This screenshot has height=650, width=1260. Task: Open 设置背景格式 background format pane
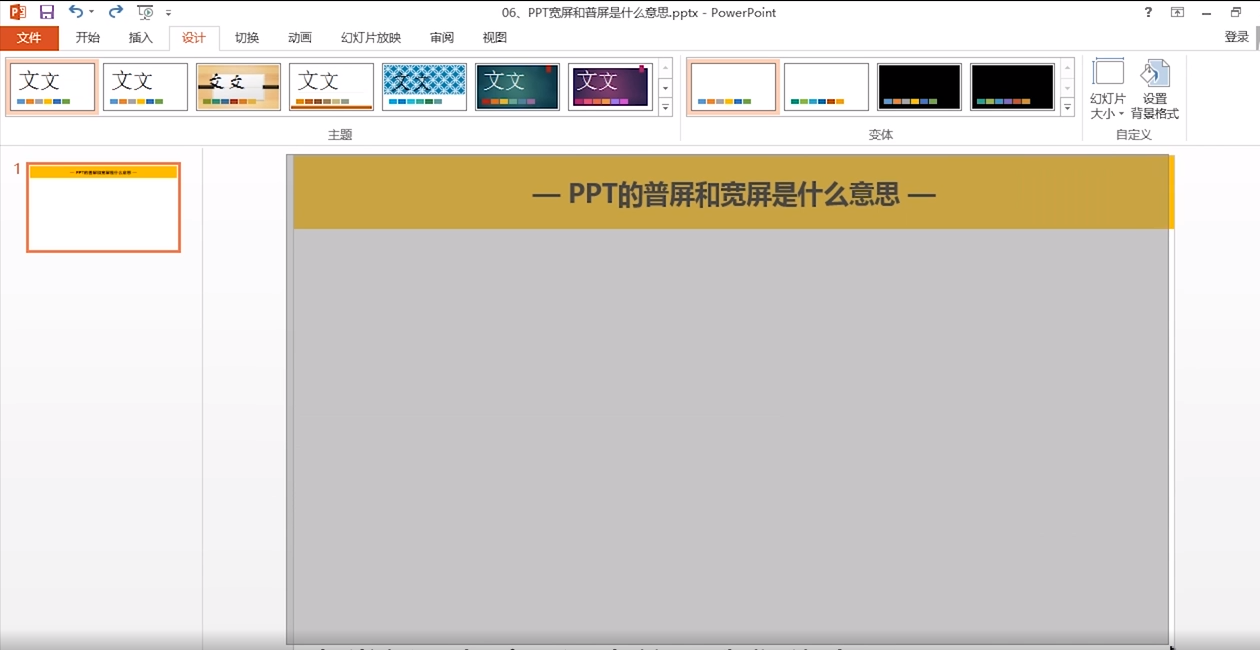tap(1155, 89)
